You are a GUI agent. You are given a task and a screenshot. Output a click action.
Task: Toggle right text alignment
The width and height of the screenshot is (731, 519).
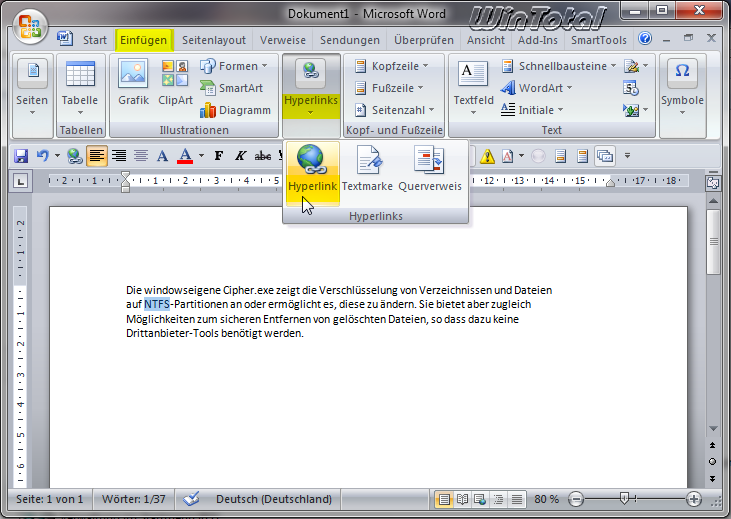(x=119, y=156)
